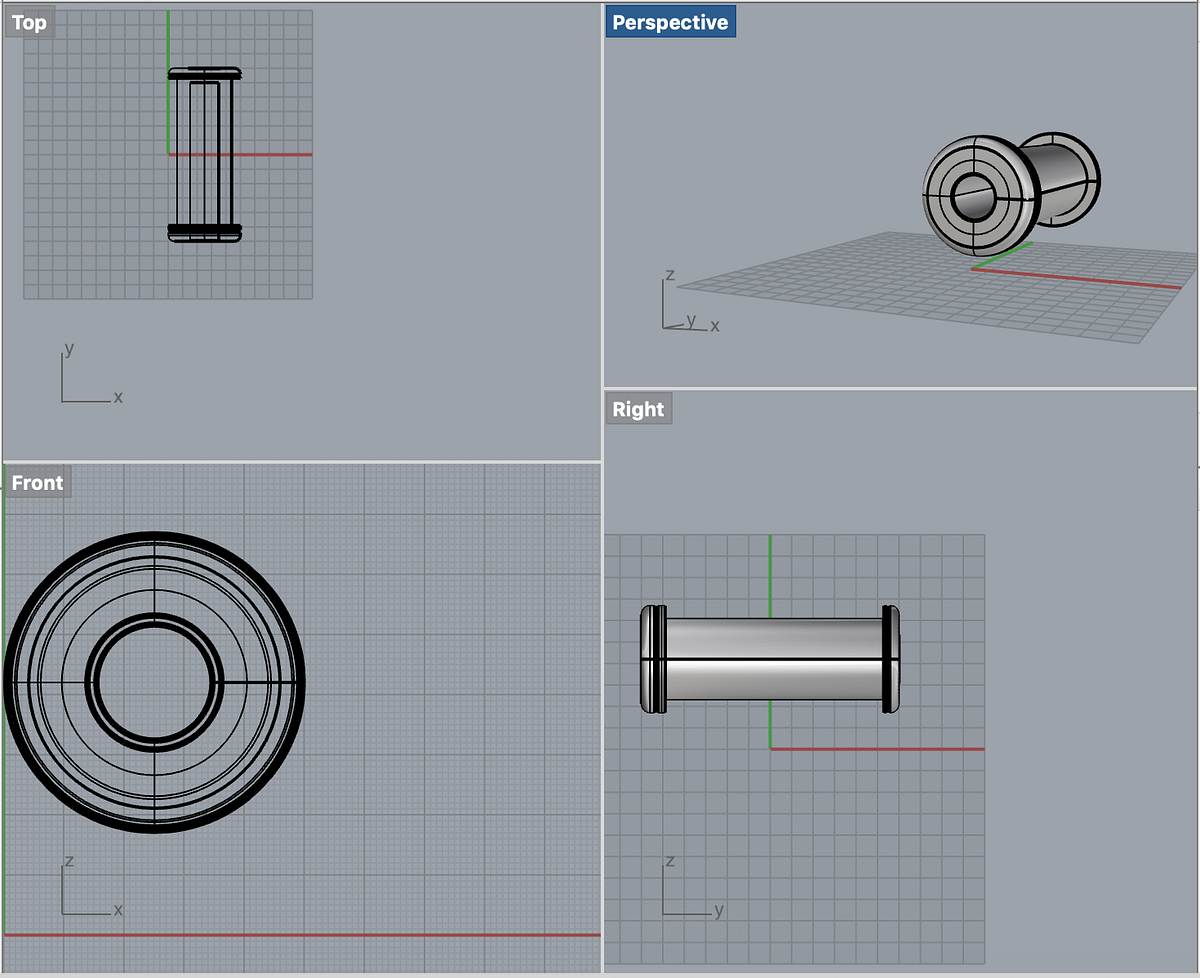The image size is (1200, 978).
Task: Click the spool wireframe in Top viewport
Action: coord(205,155)
